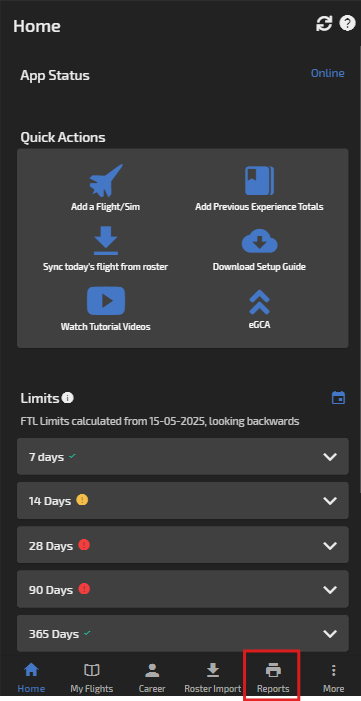Image resolution: width=361 pixels, height=701 pixels.
Task: Open Add Previous Experience Totals book icon
Action: (259, 181)
